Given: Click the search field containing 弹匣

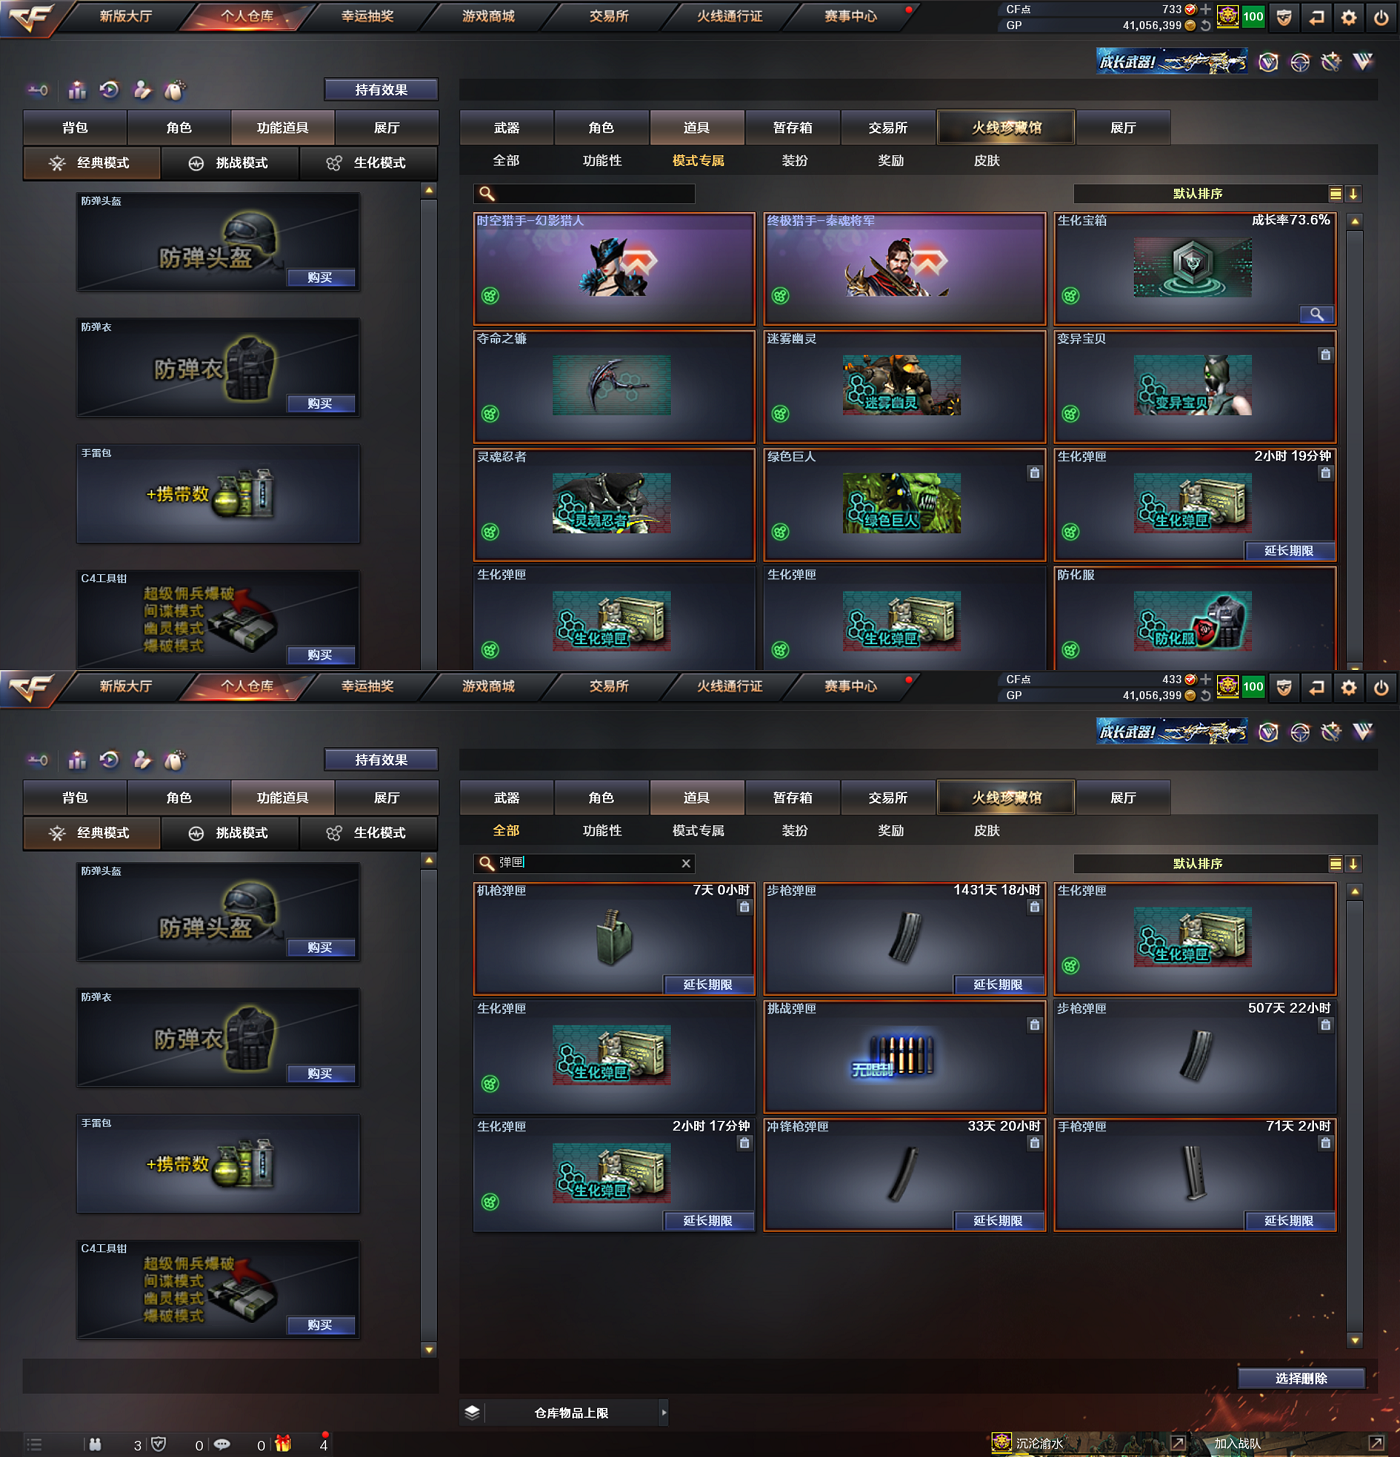Looking at the screenshot, I should pos(585,863).
